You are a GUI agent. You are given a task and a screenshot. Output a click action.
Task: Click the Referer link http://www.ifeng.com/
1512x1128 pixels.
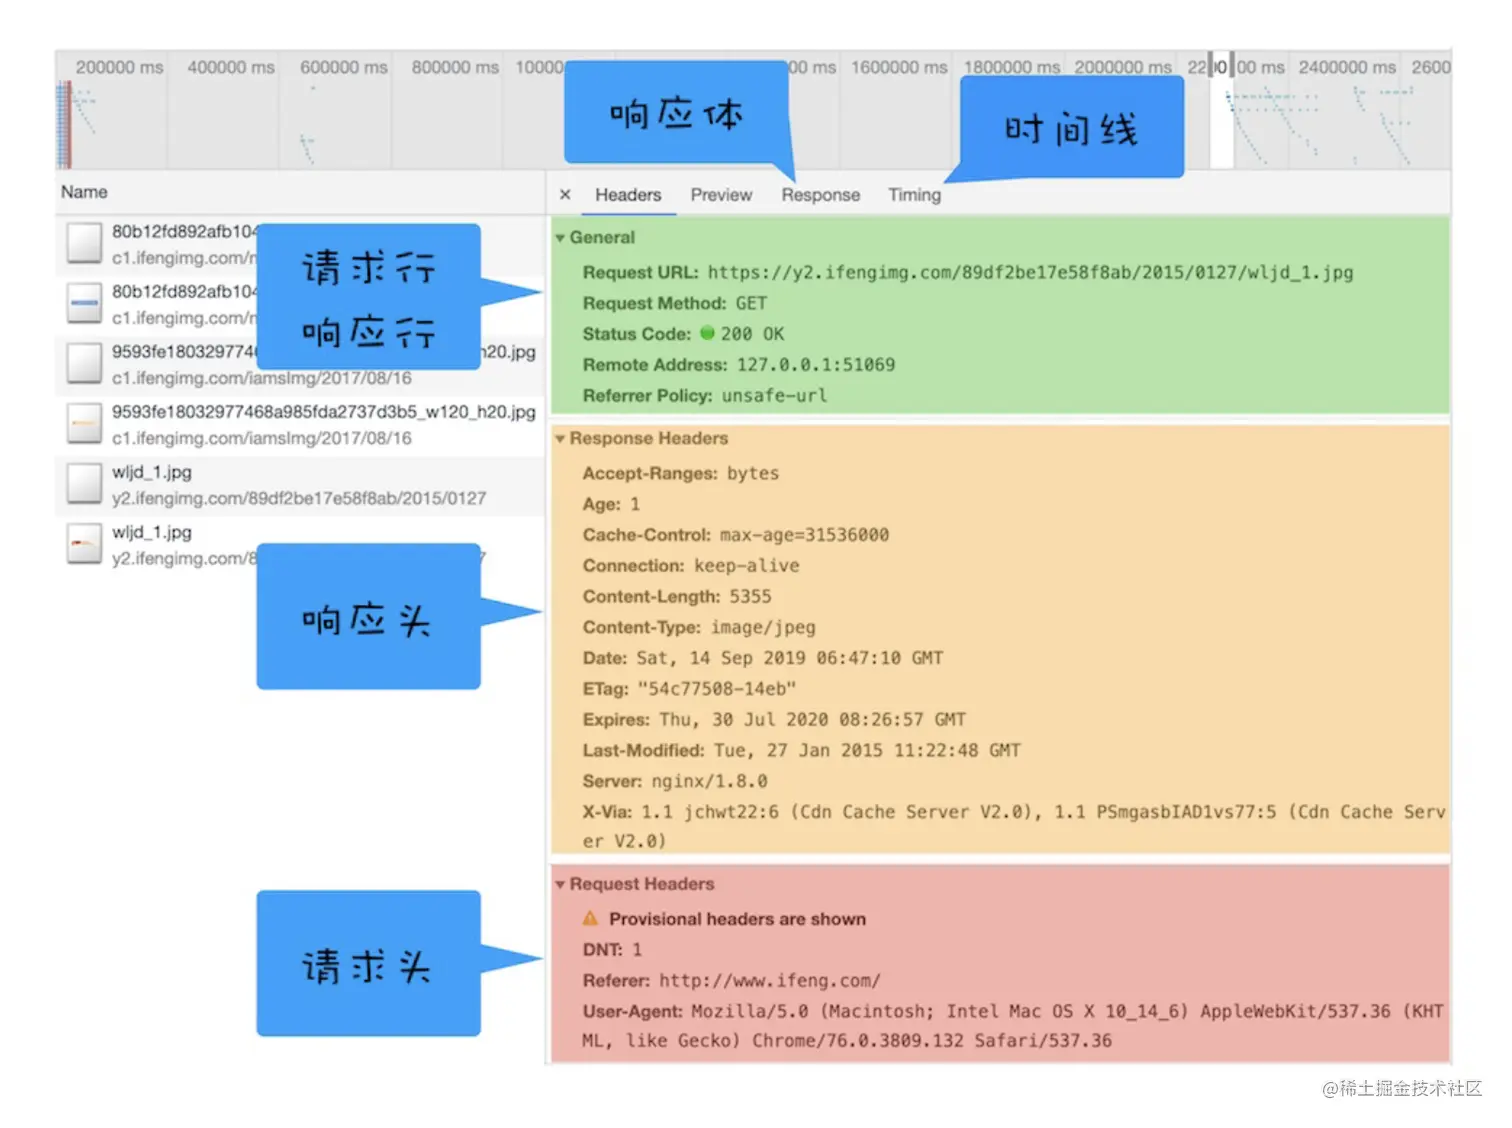click(x=768, y=980)
